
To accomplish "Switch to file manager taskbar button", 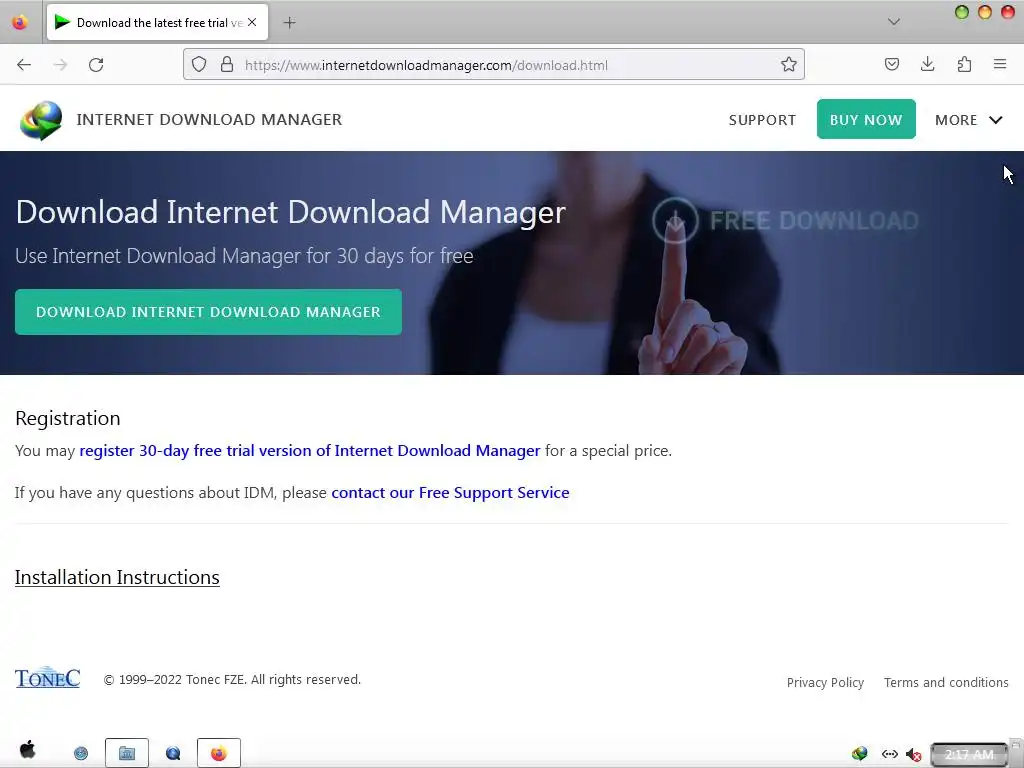I will (x=127, y=753).
